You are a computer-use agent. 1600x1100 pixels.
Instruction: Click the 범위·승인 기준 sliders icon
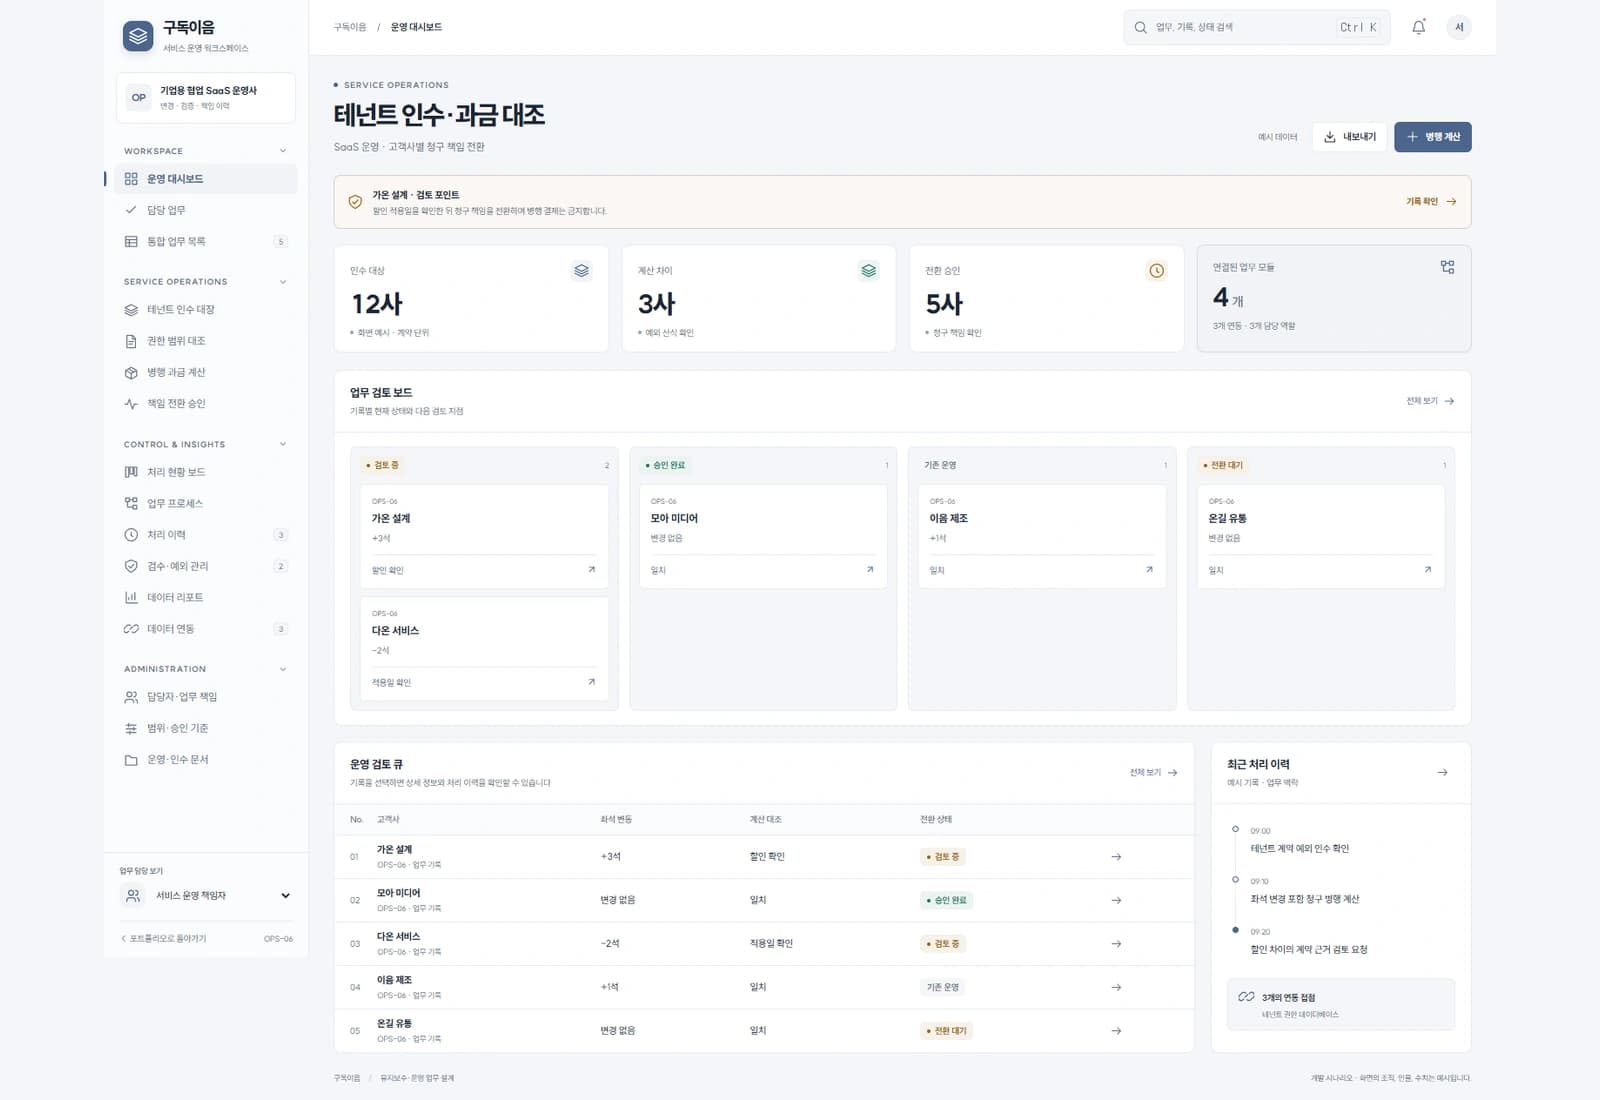[131, 728]
